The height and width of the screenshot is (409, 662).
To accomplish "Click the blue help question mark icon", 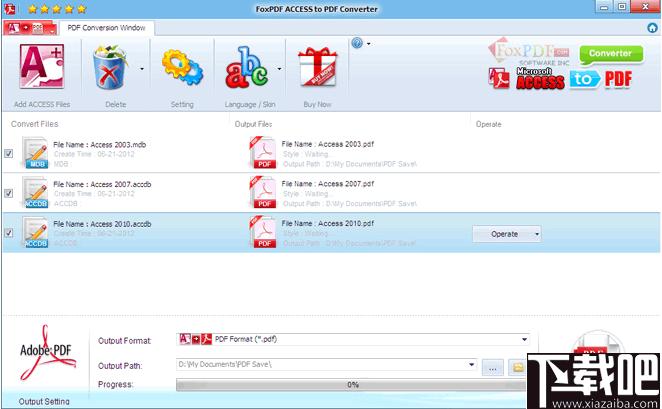I will (x=357, y=43).
